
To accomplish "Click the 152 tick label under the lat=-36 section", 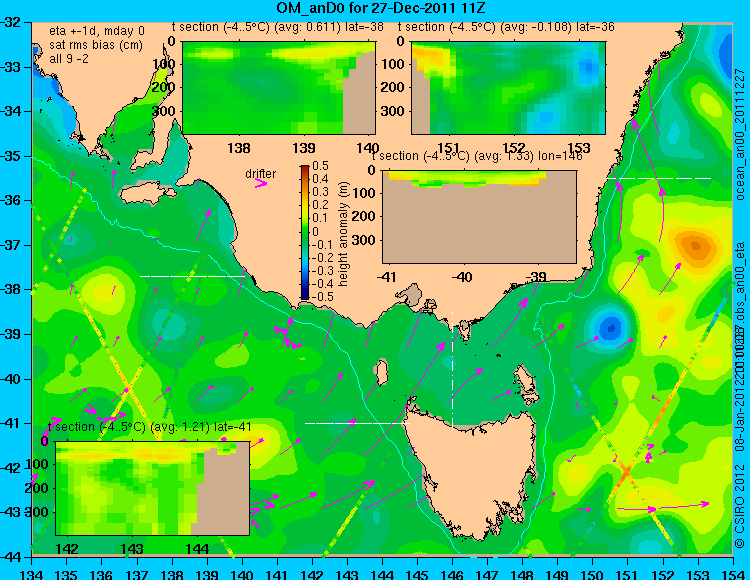I will point(514,148).
